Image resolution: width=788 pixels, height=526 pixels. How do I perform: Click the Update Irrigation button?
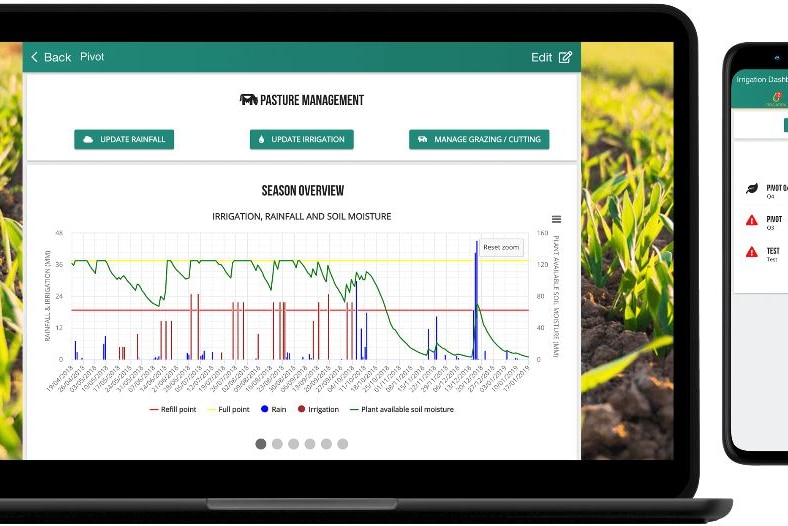[x=302, y=139]
